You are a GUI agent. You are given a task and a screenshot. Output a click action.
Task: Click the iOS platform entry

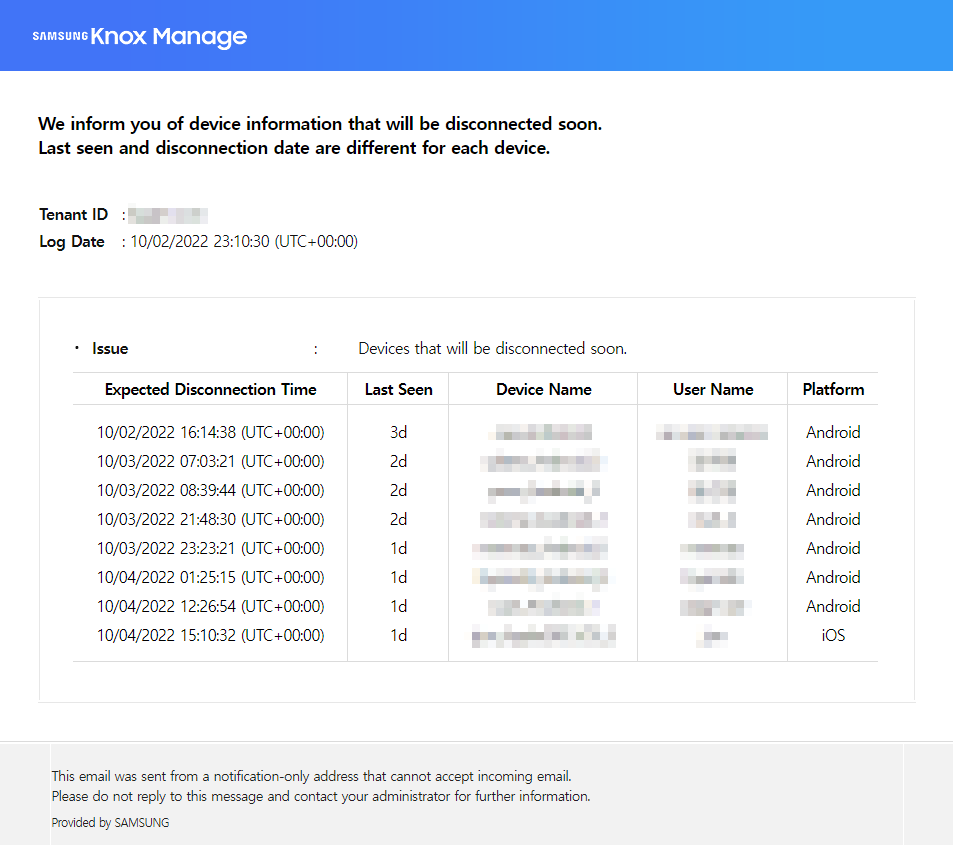(832, 635)
